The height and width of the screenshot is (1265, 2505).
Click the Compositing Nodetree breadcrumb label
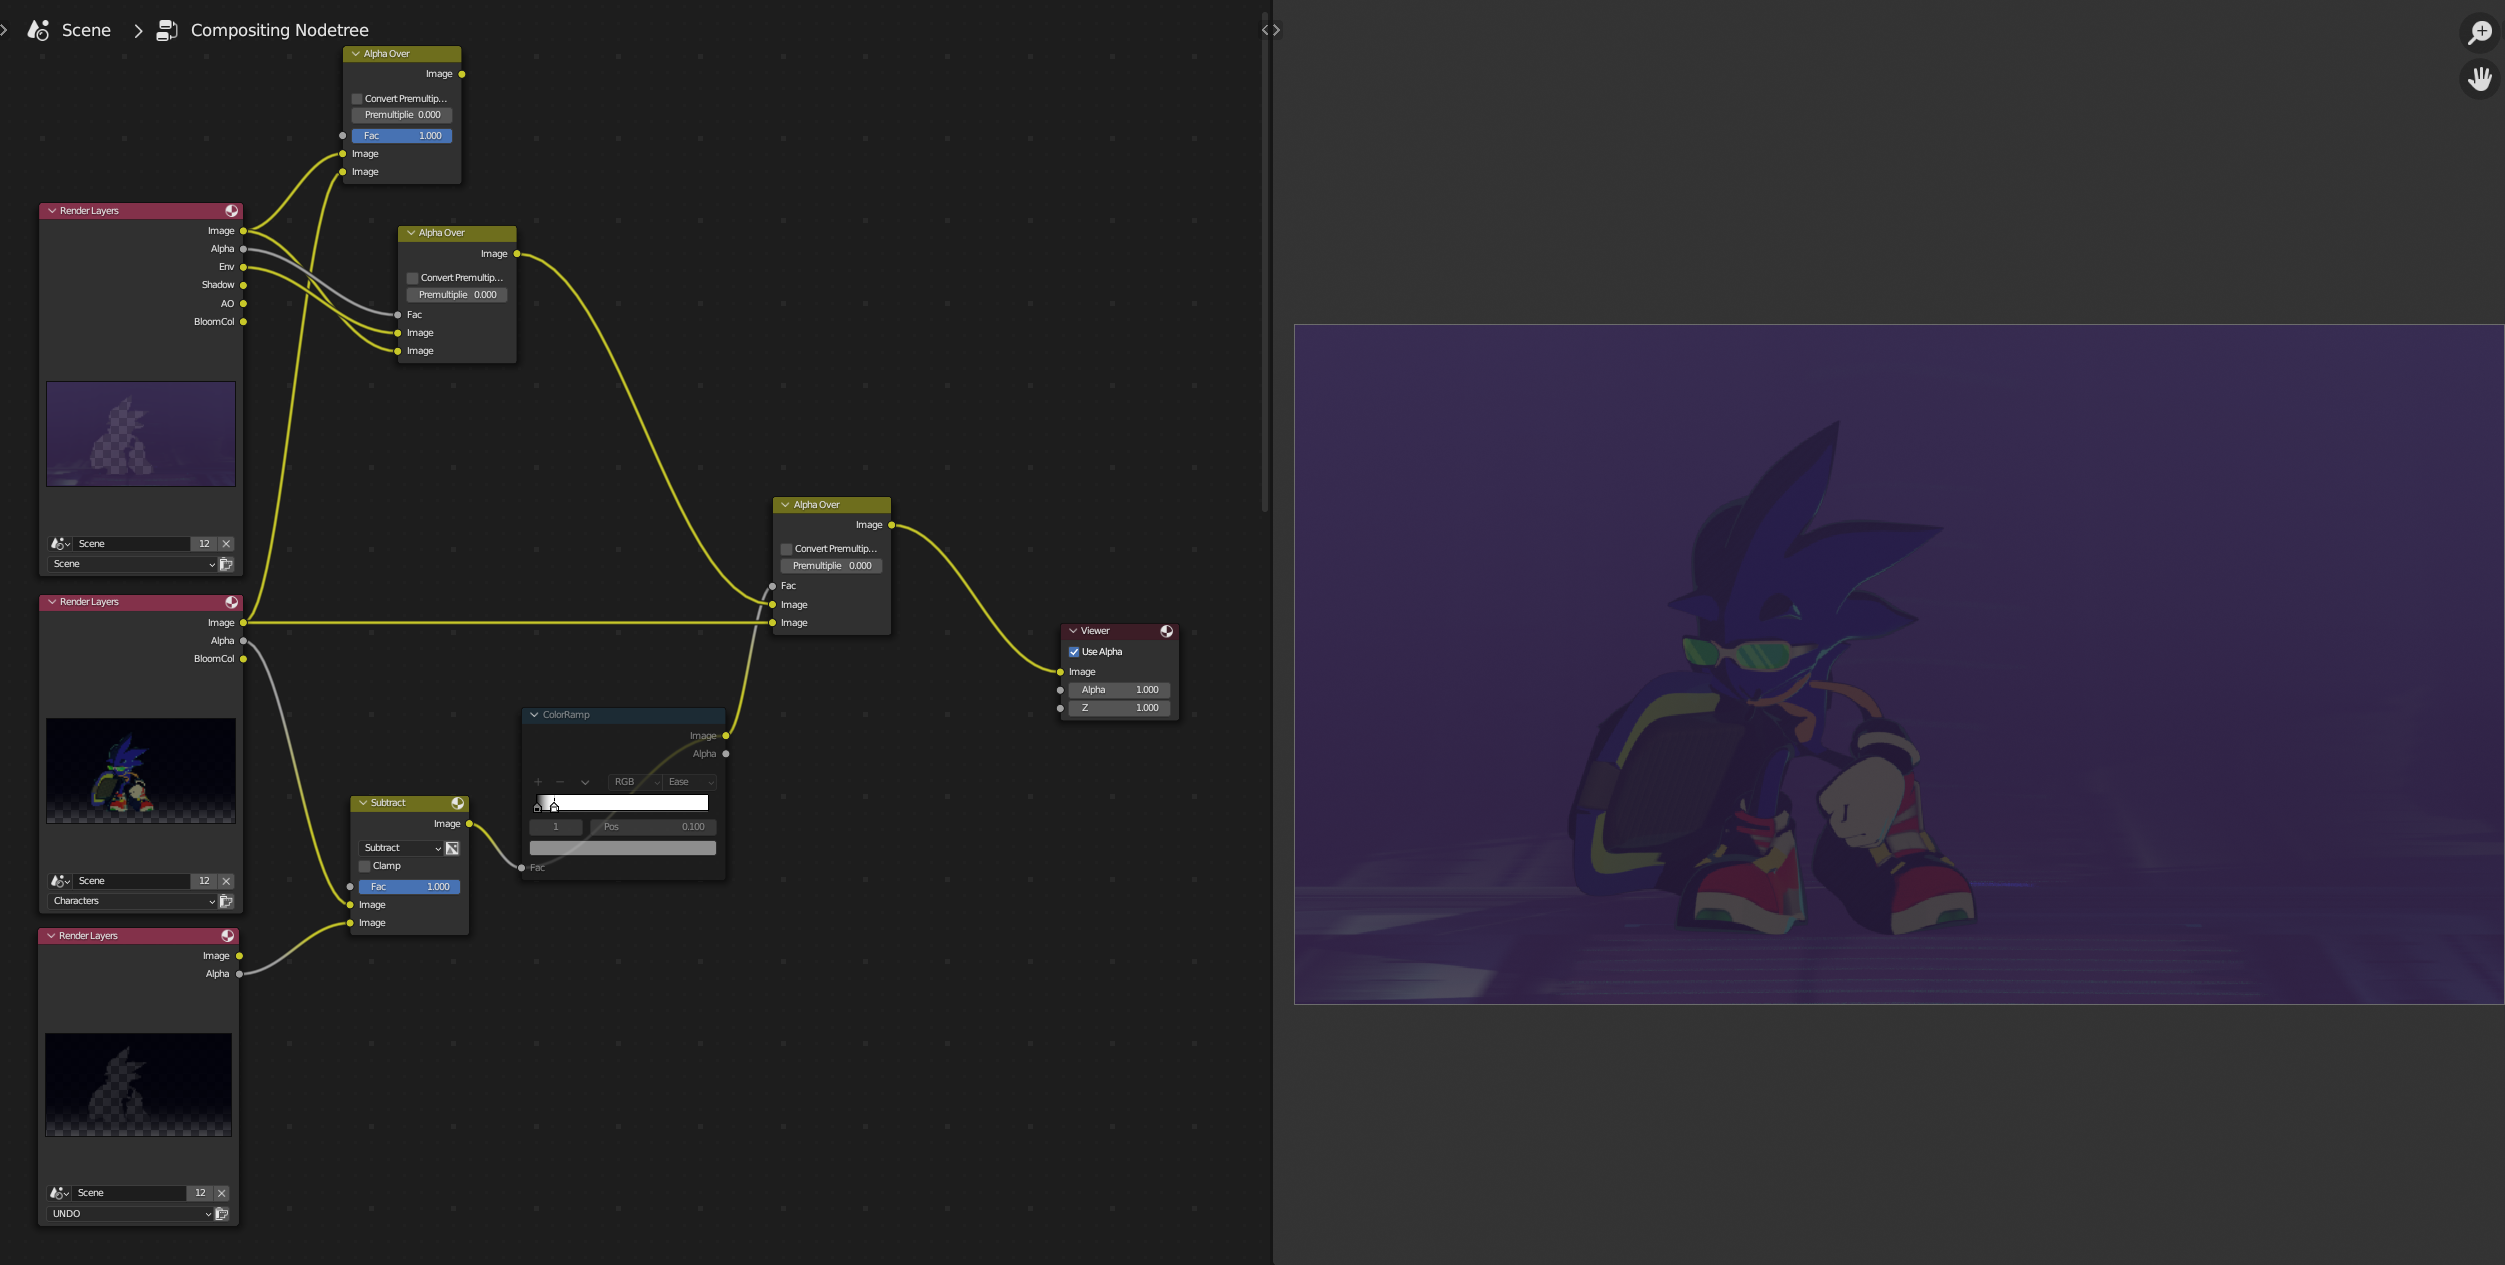(279, 30)
